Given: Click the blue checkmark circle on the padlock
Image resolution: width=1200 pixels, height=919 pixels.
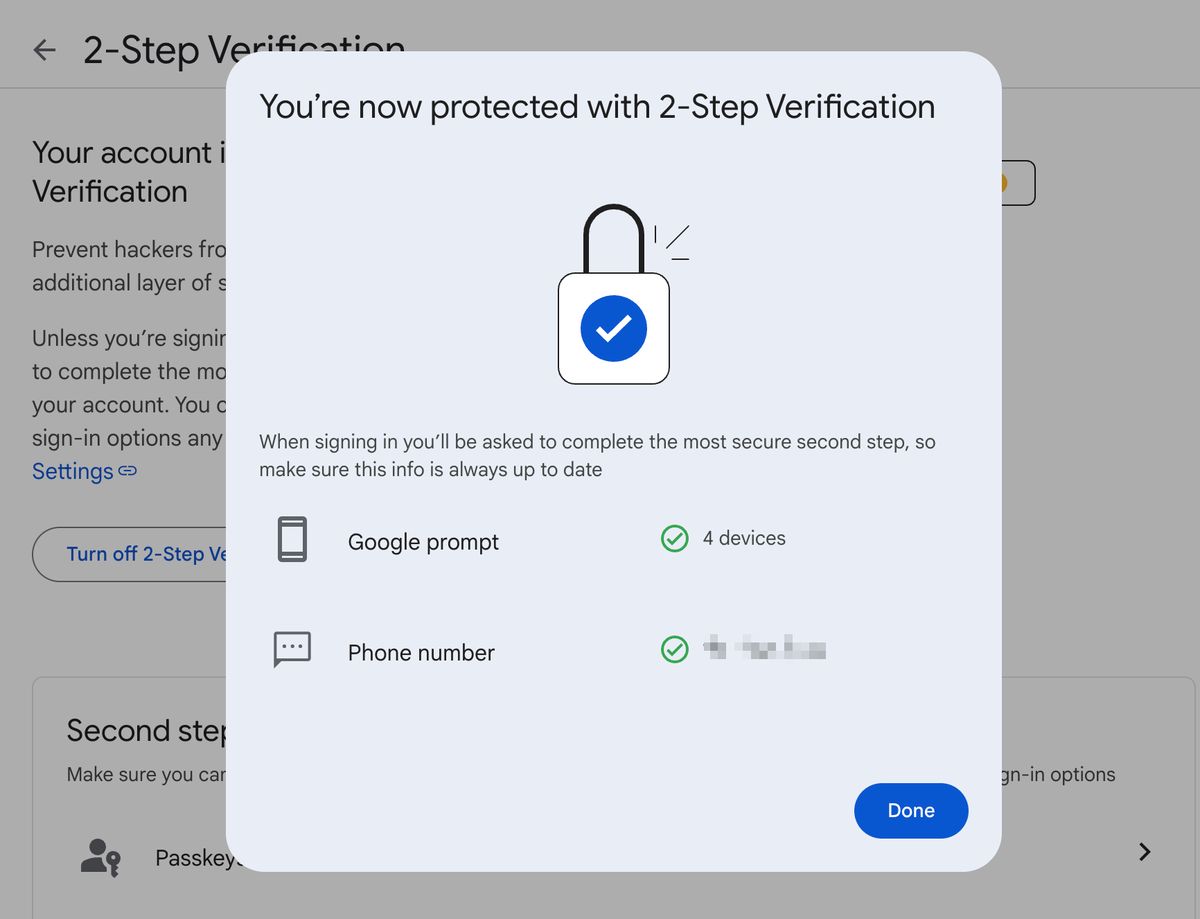Looking at the screenshot, I should (x=613, y=327).
